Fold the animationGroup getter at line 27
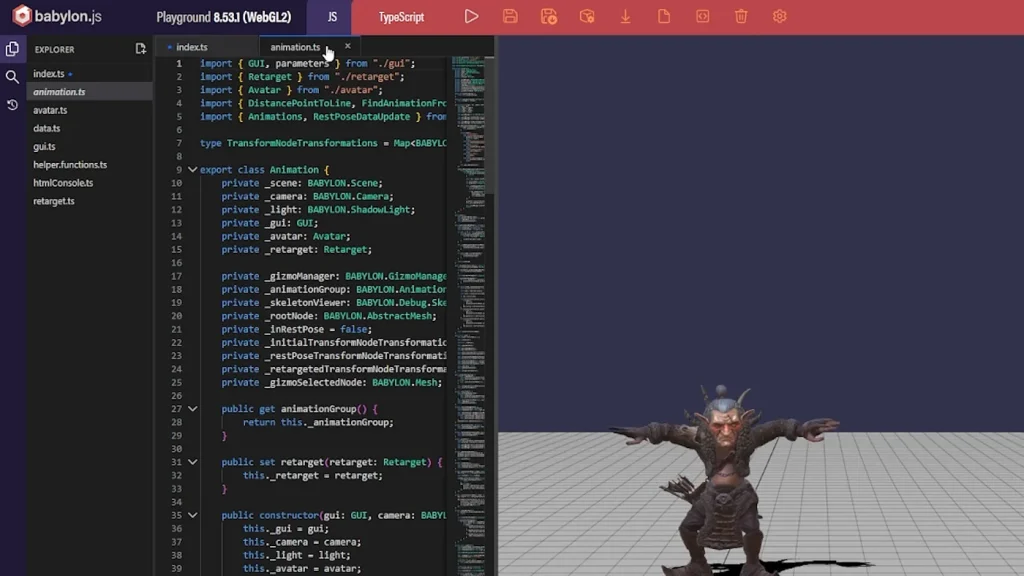 click(x=193, y=409)
